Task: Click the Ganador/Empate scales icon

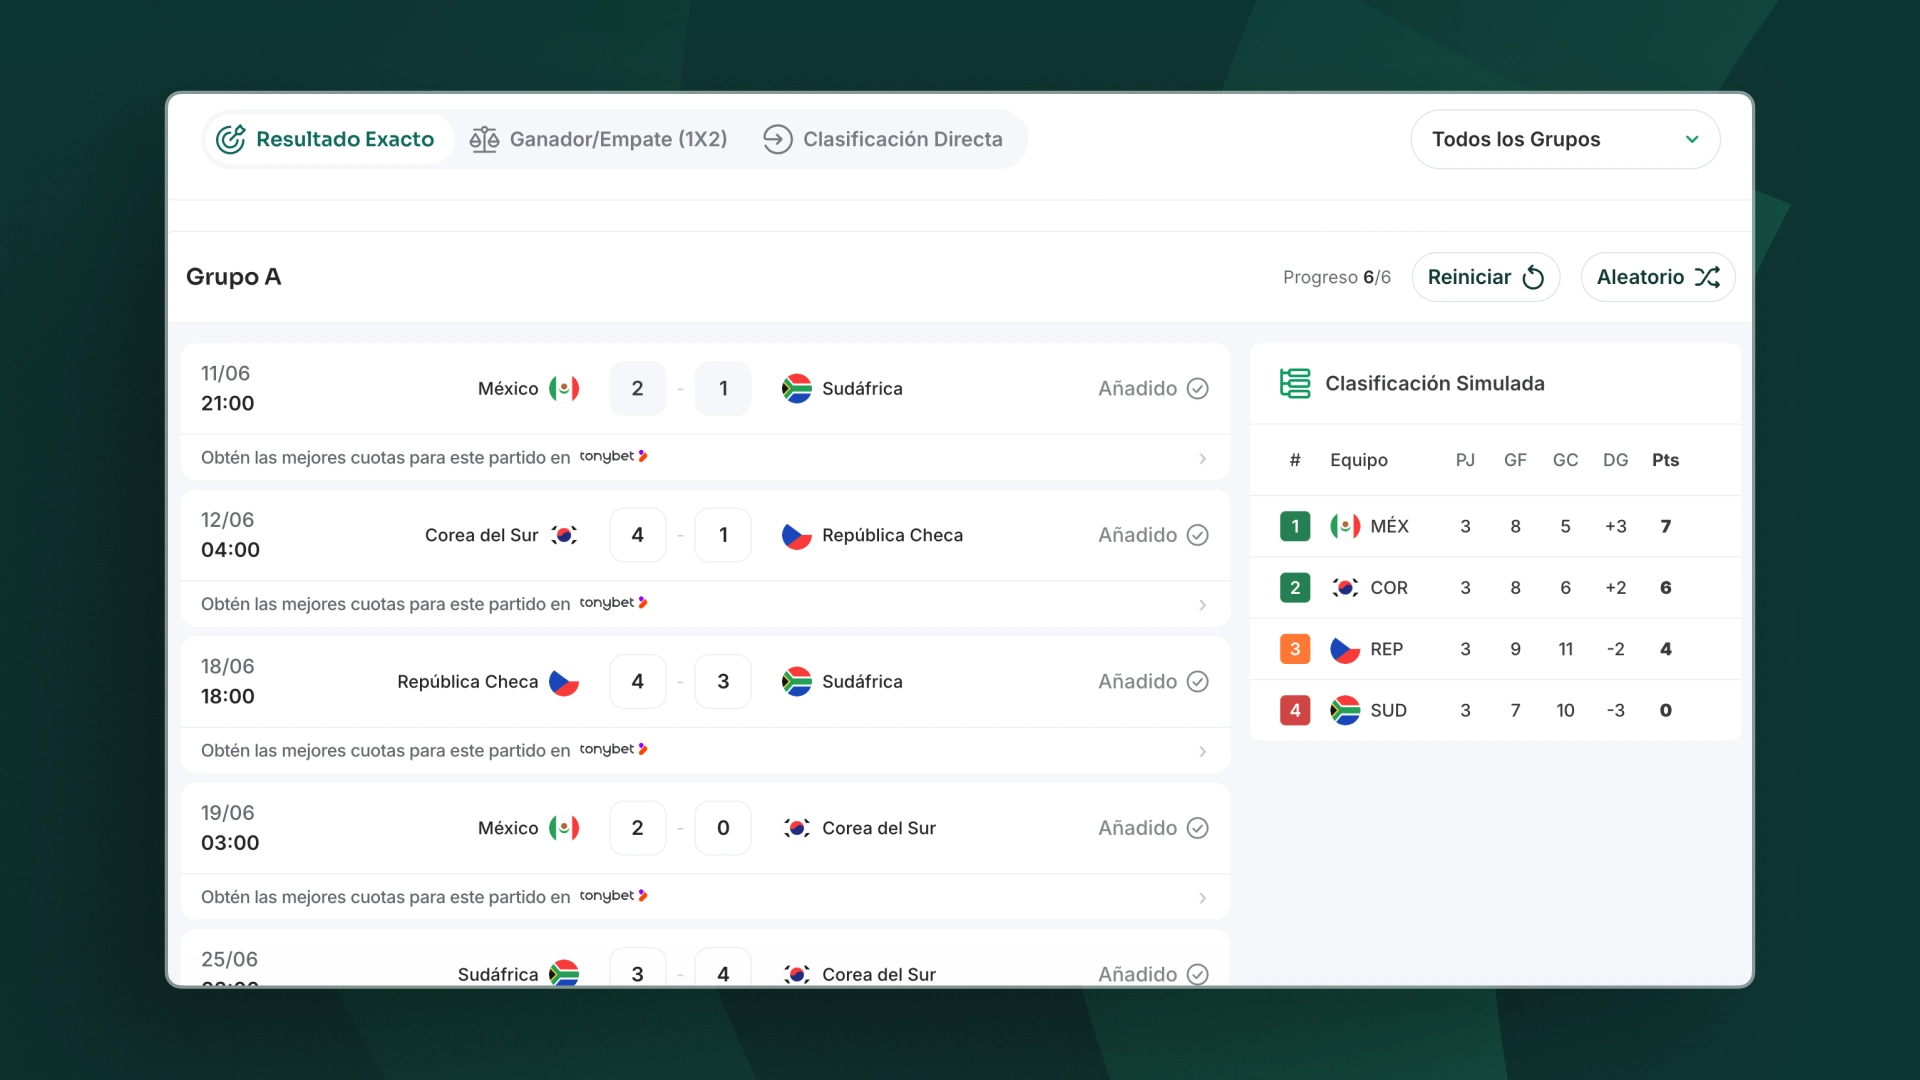Action: 484,139
